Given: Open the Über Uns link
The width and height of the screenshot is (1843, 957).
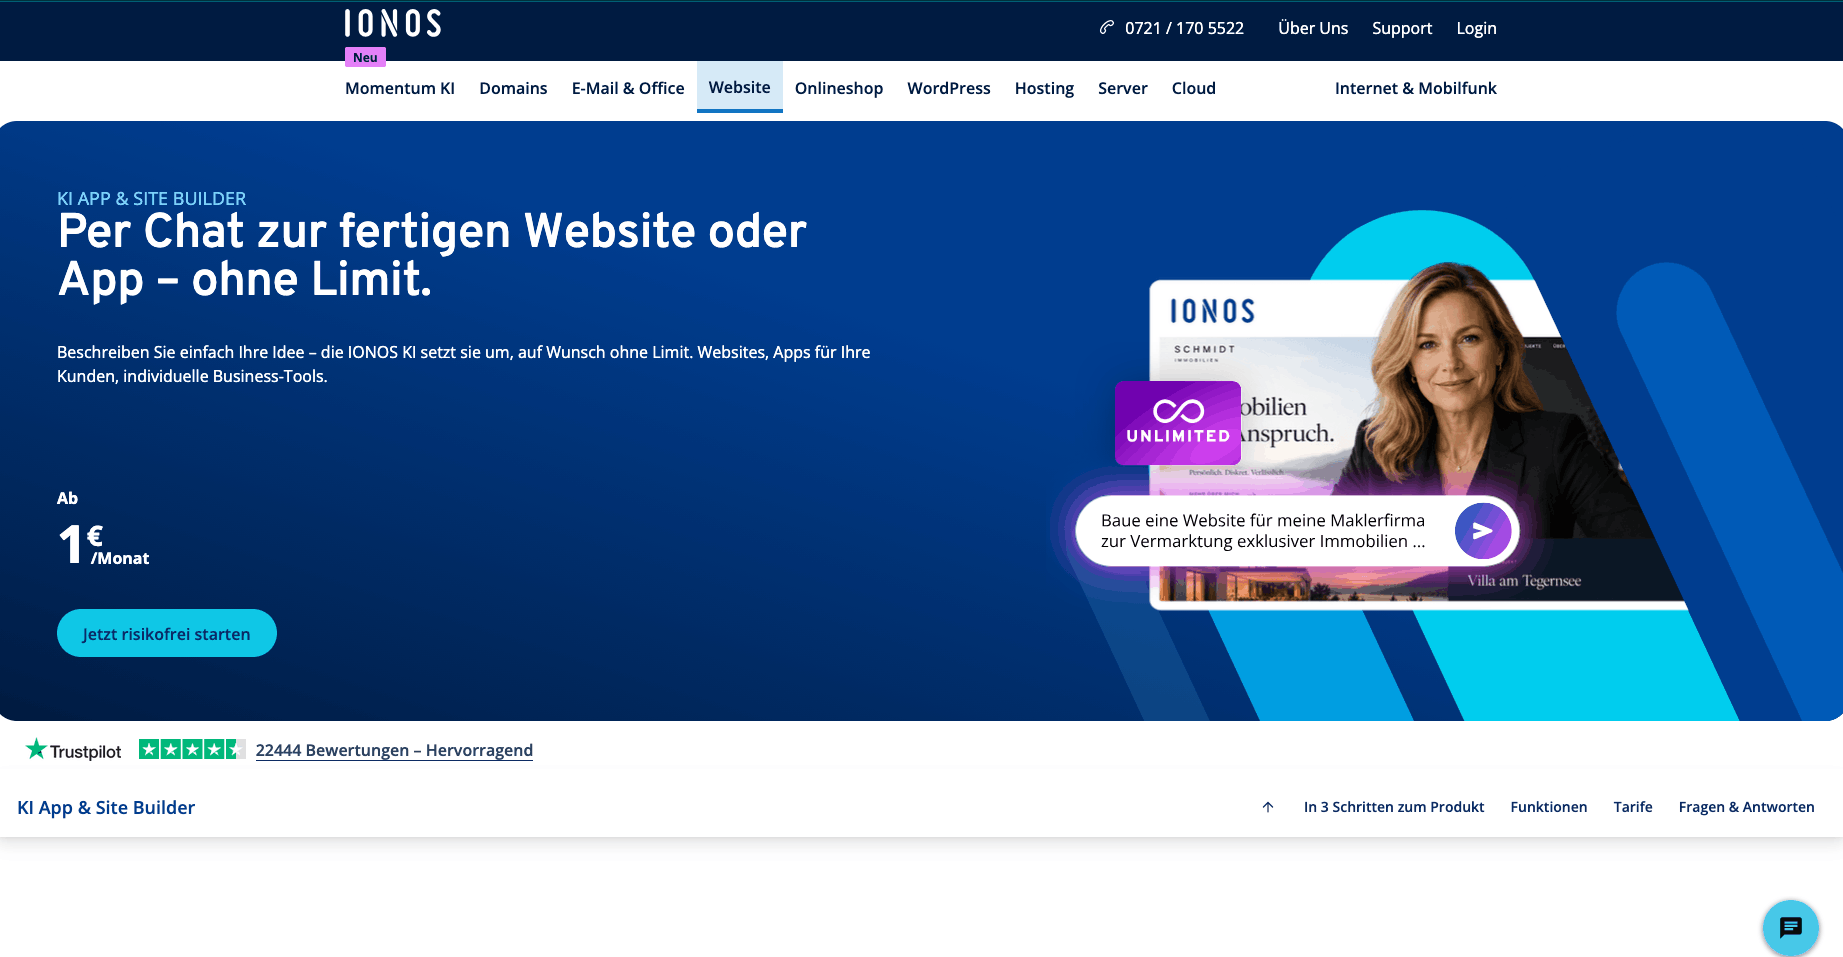Looking at the screenshot, I should pyautogui.click(x=1313, y=28).
